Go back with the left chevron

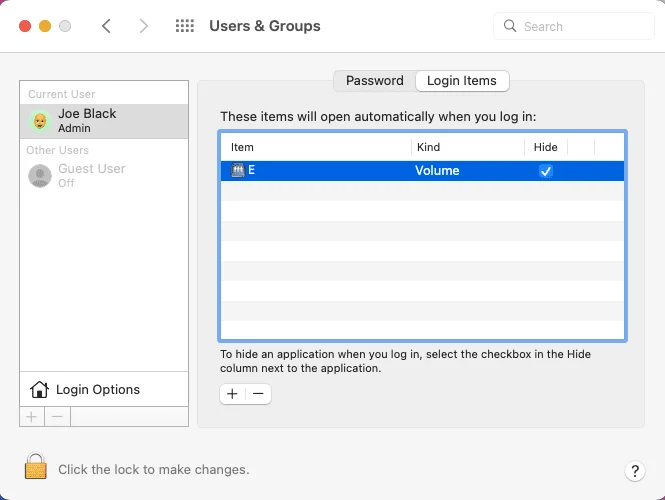pyautogui.click(x=107, y=26)
